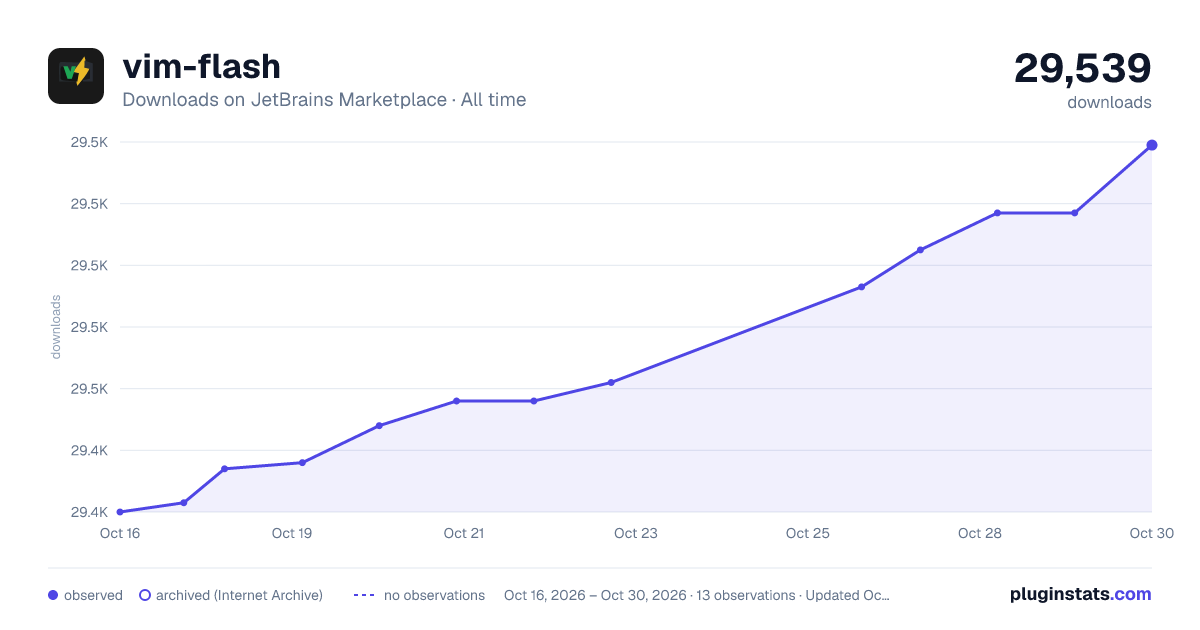The height and width of the screenshot is (630, 1200).
Task: Click the Oct 28 x-axis label
Action: (980, 533)
